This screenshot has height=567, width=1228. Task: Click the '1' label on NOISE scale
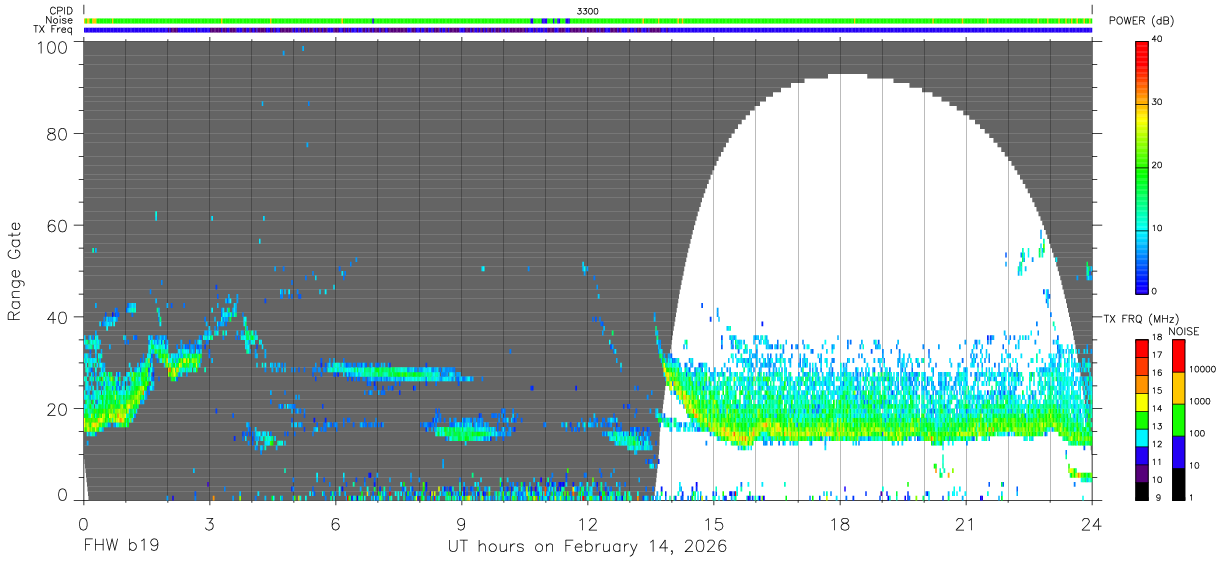pos(1189,497)
